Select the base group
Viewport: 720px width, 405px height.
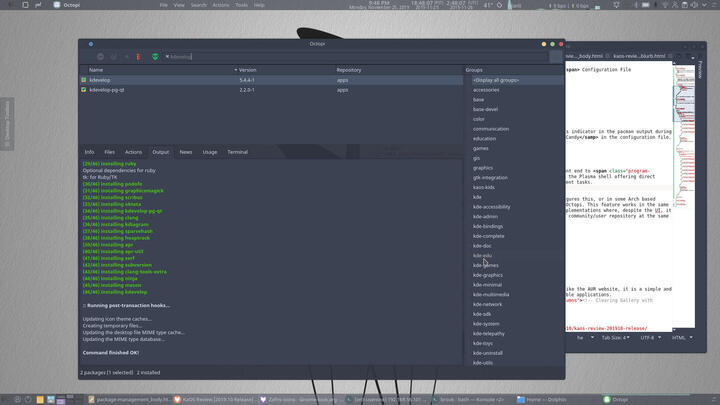[x=478, y=100]
